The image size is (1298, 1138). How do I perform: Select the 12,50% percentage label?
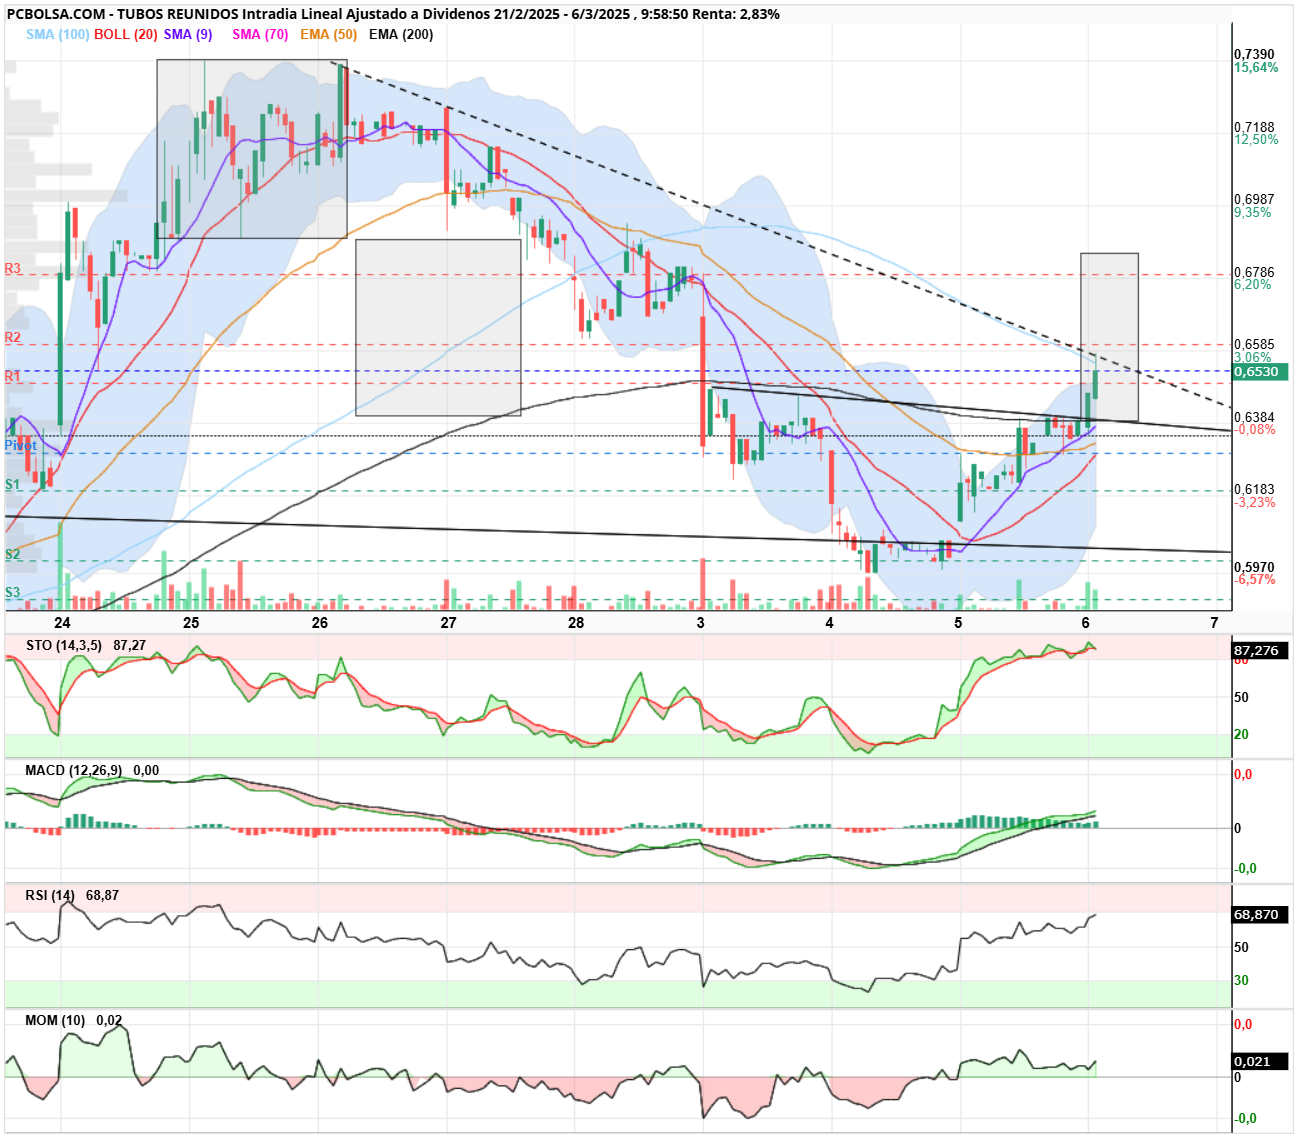1256,140
